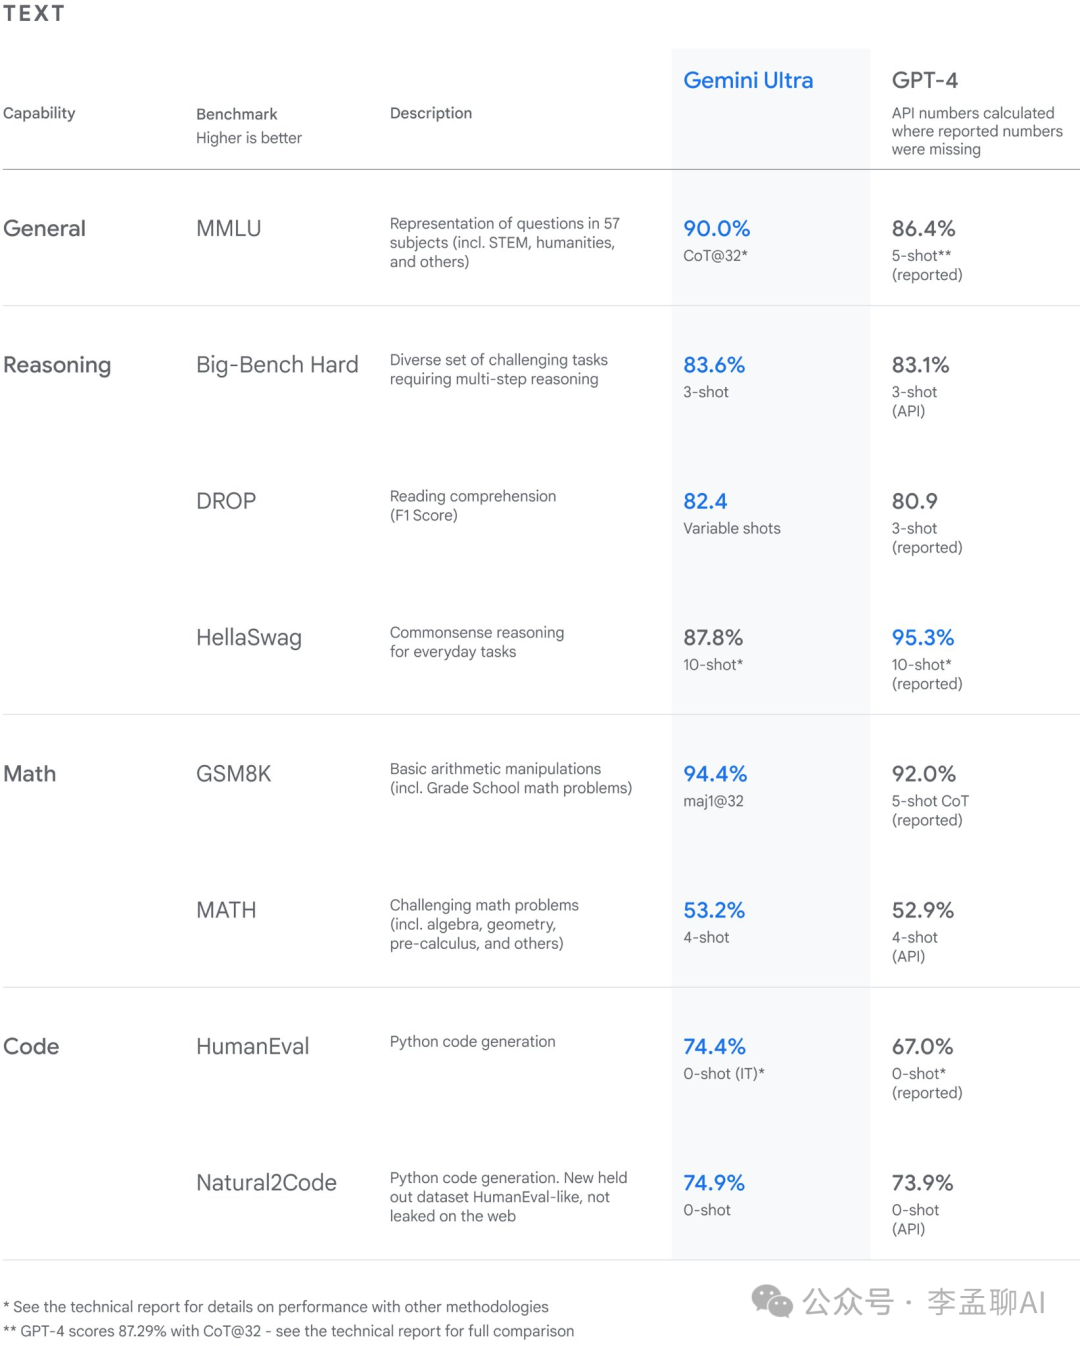
Task: Click the Benchmark column header
Action: click(x=237, y=114)
